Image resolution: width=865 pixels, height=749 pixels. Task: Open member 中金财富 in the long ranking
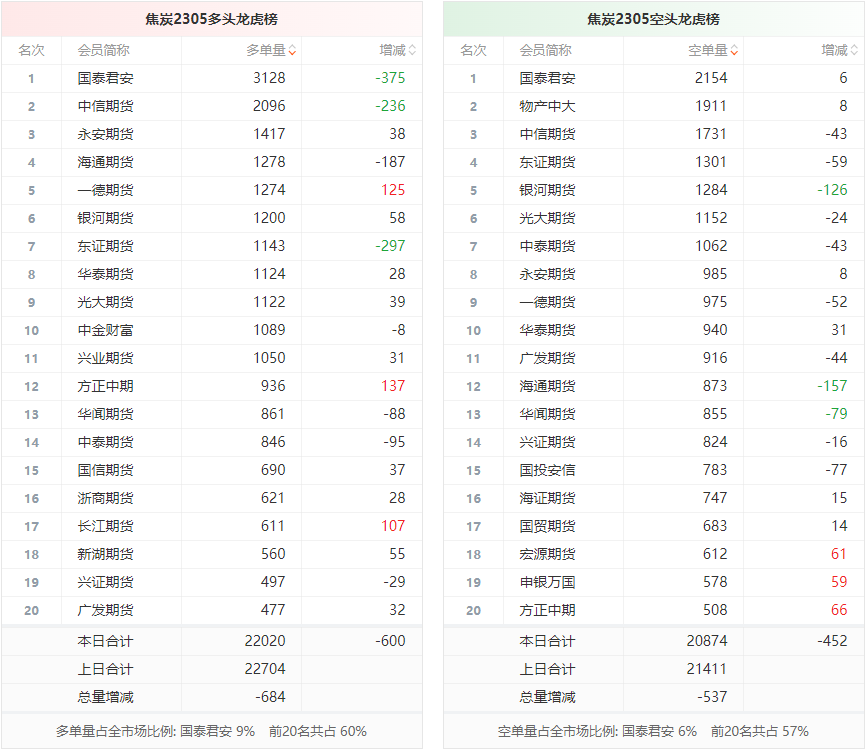(105, 330)
